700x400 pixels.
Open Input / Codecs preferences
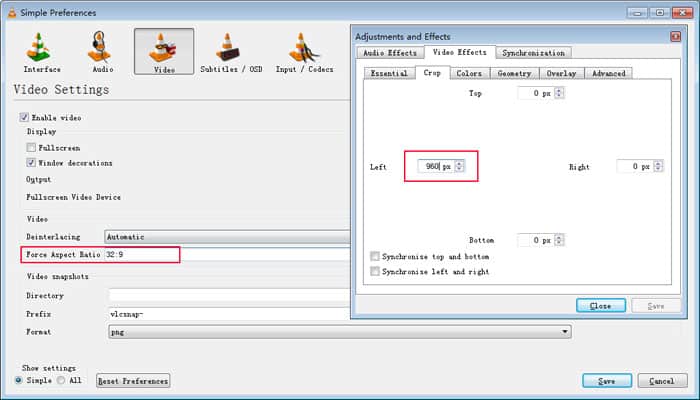[304, 52]
